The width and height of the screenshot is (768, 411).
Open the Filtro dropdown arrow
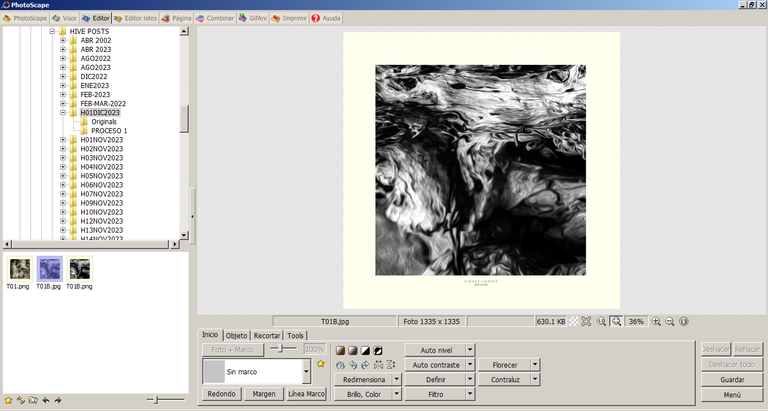click(470, 394)
